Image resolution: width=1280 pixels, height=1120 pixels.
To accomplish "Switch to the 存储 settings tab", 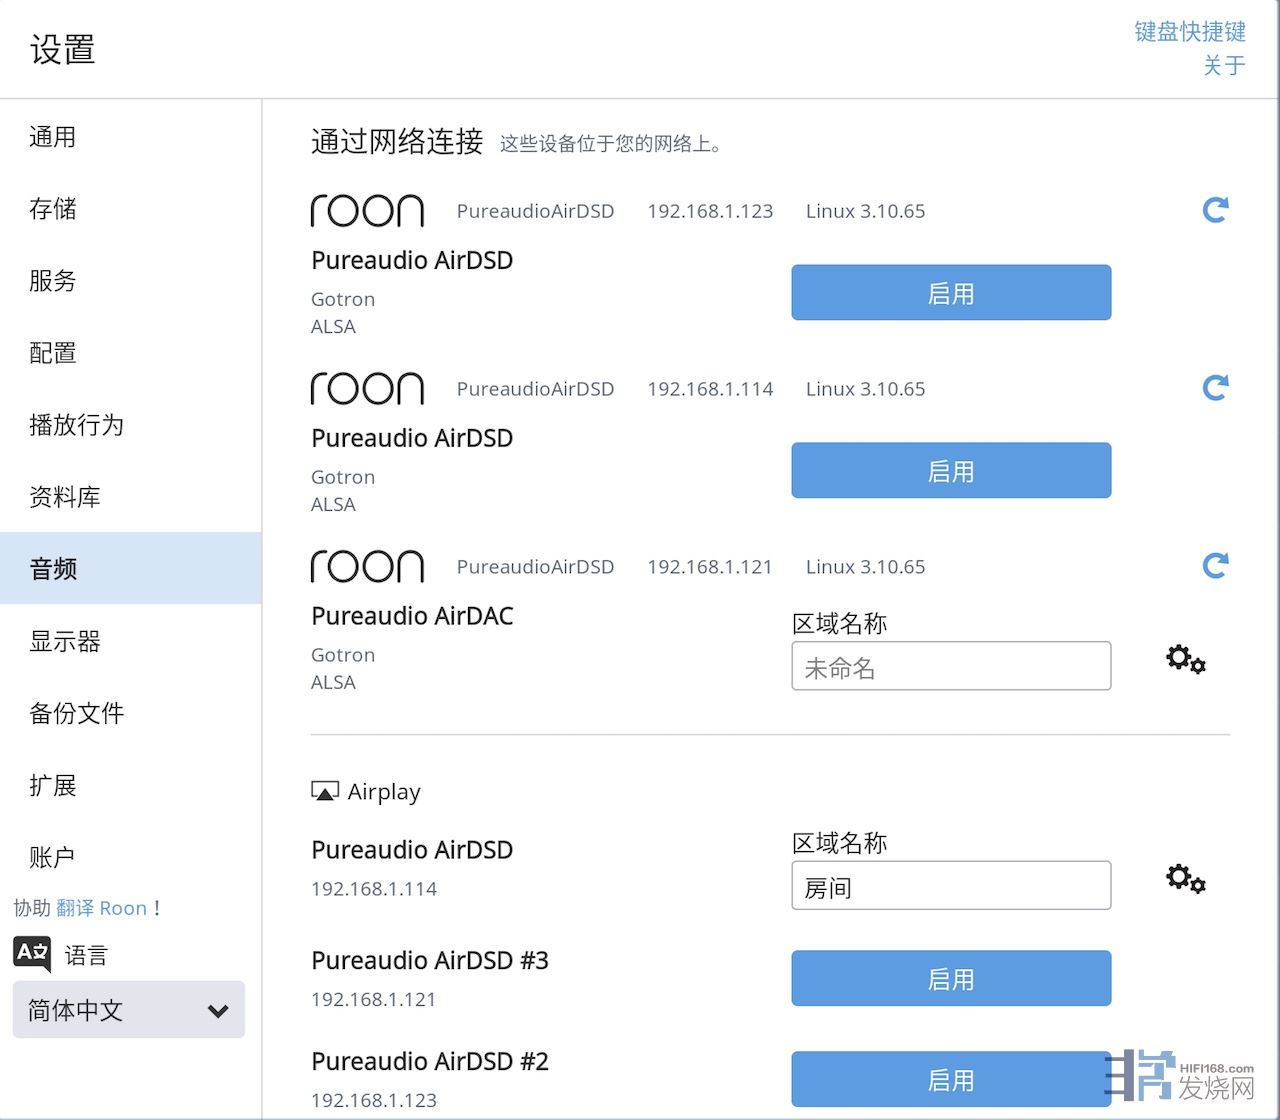I will [x=53, y=209].
